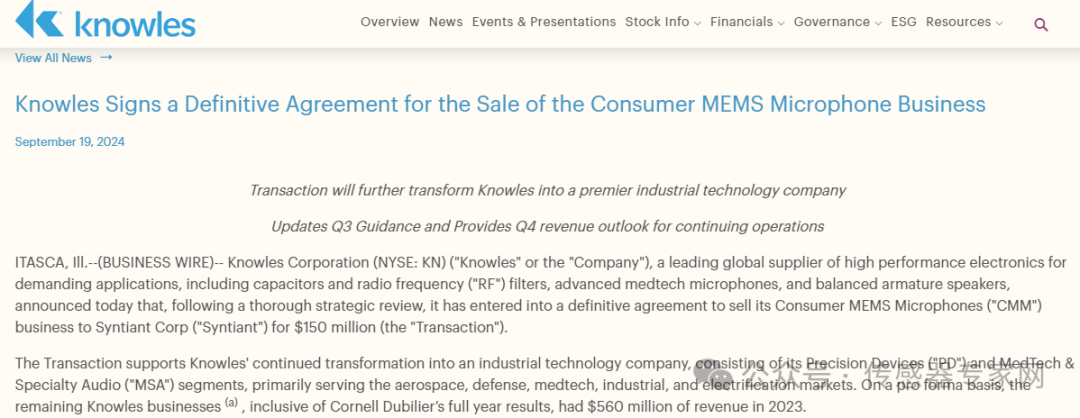Click the italic Updates Q3 Guidance subtitle
Screen dimensions: 1080x418
tap(547, 226)
